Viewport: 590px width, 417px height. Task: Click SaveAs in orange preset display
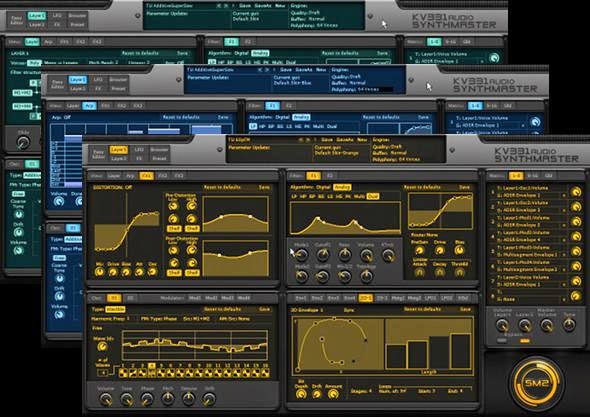(x=345, y=140)
